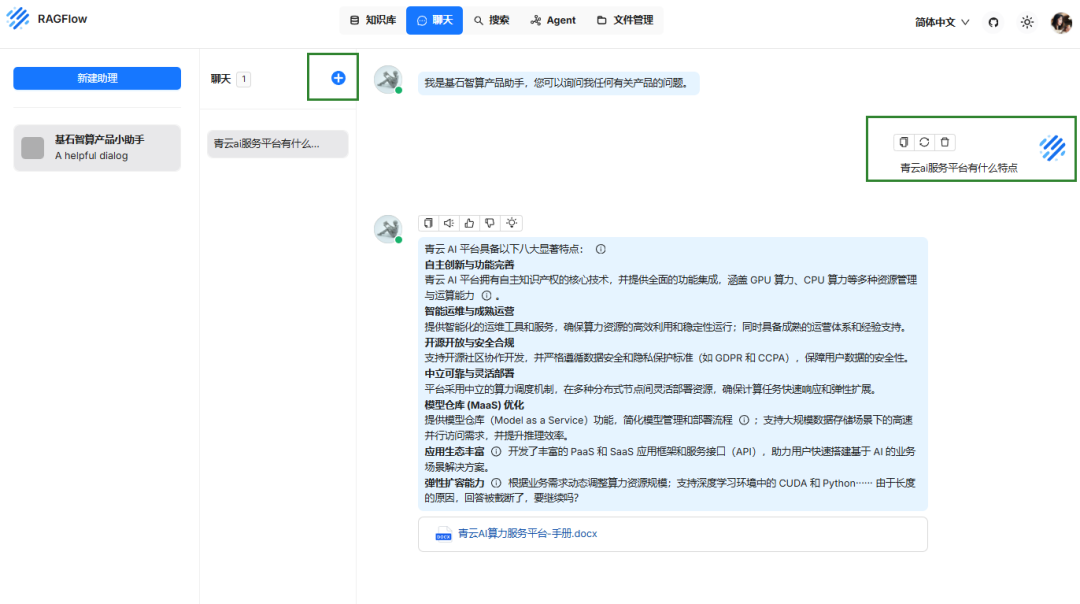1080x604 pixels.
Task: Click the heading 自主创新与功能完善
Action: (x=469, y=264)
